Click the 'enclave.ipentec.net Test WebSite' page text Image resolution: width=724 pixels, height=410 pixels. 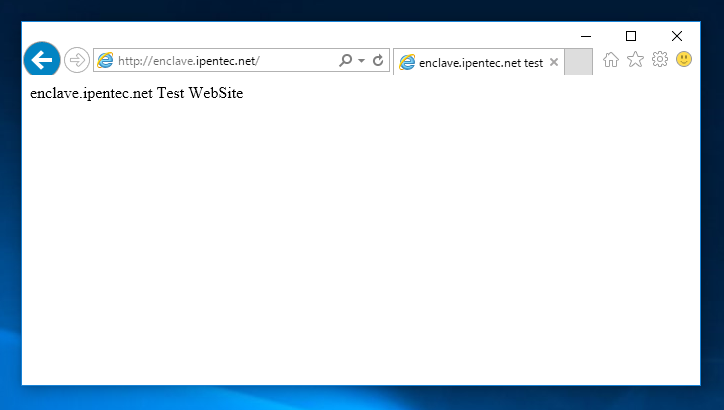point(137,93)
